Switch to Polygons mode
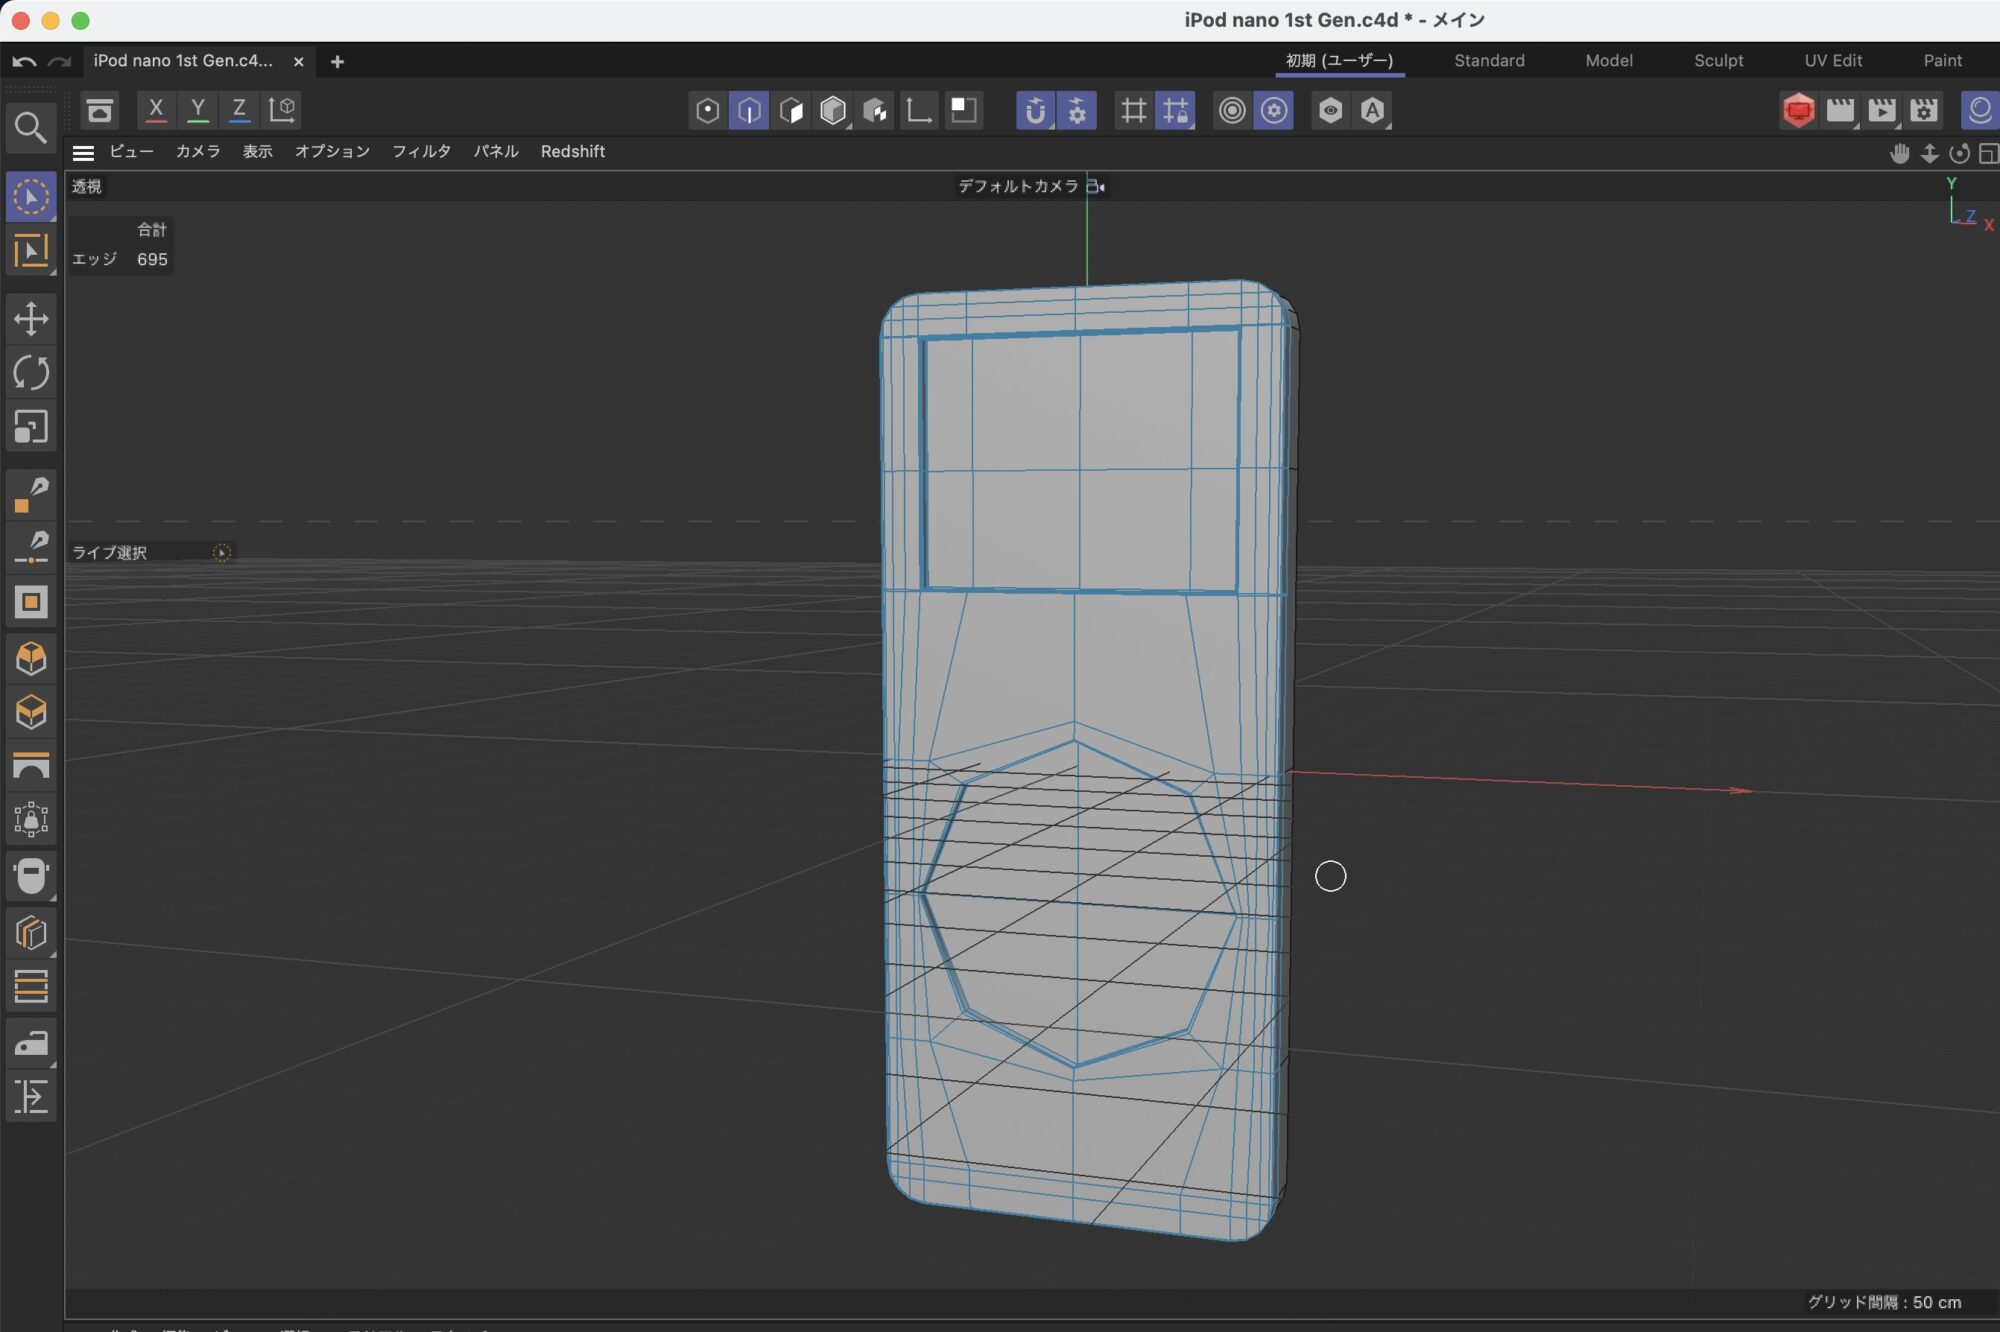The height and width of the screenshot is (1332, 2000). point(790,110)
